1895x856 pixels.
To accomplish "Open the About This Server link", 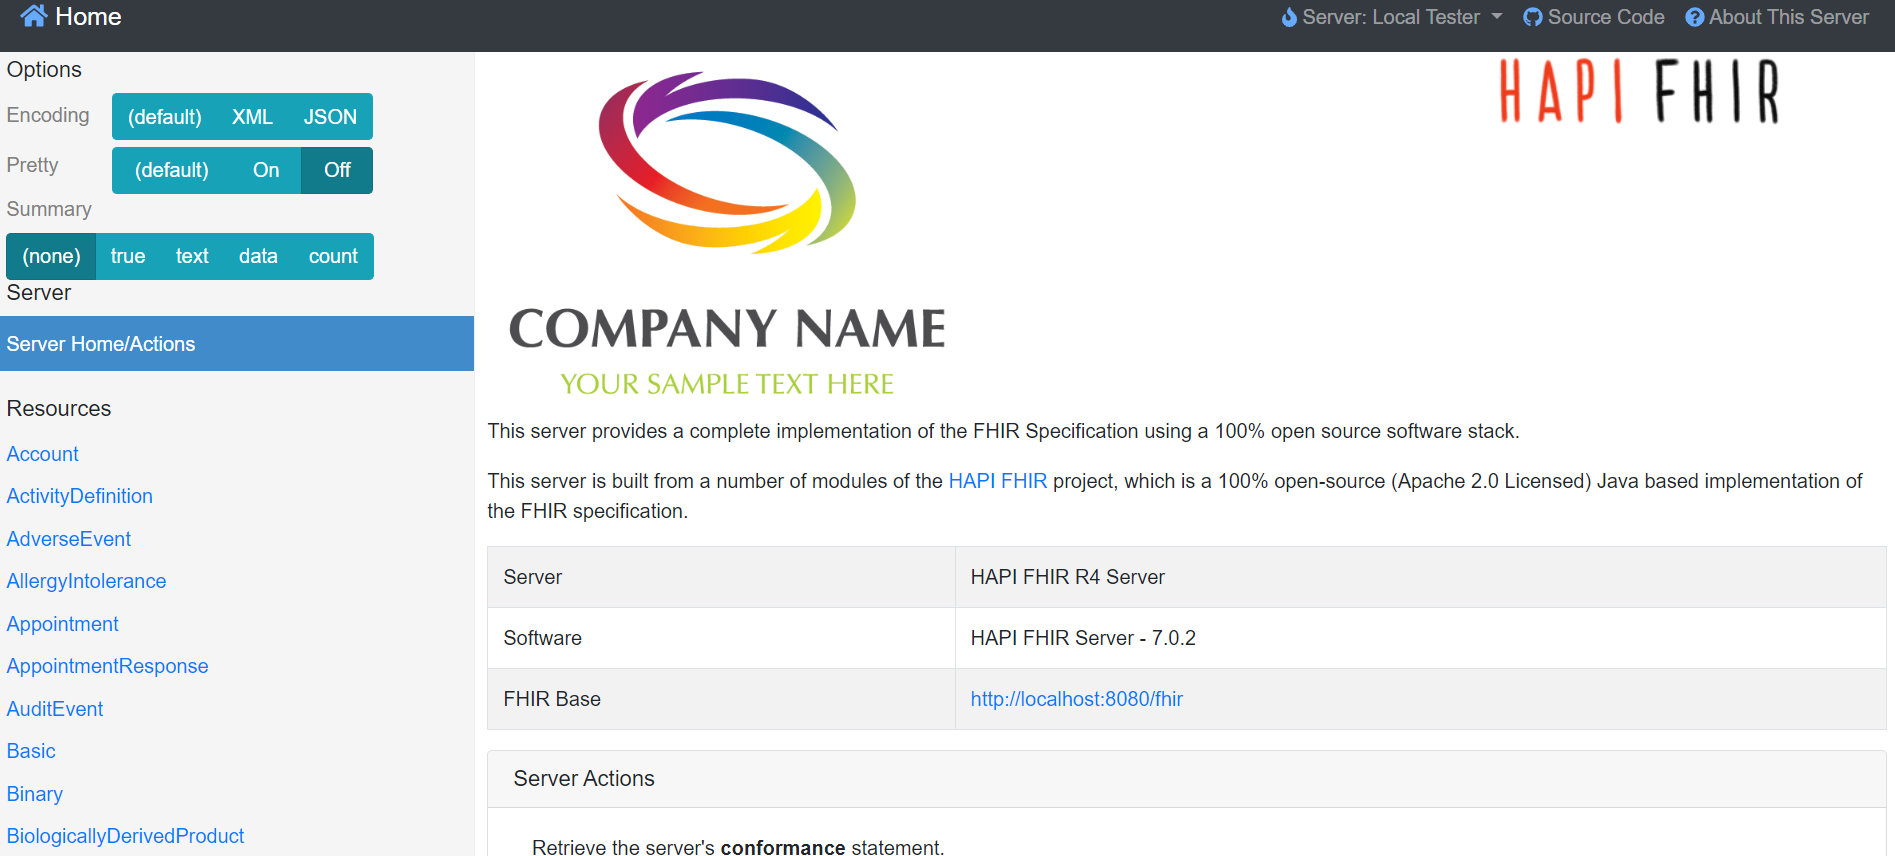I will [x=1777, y=17].
